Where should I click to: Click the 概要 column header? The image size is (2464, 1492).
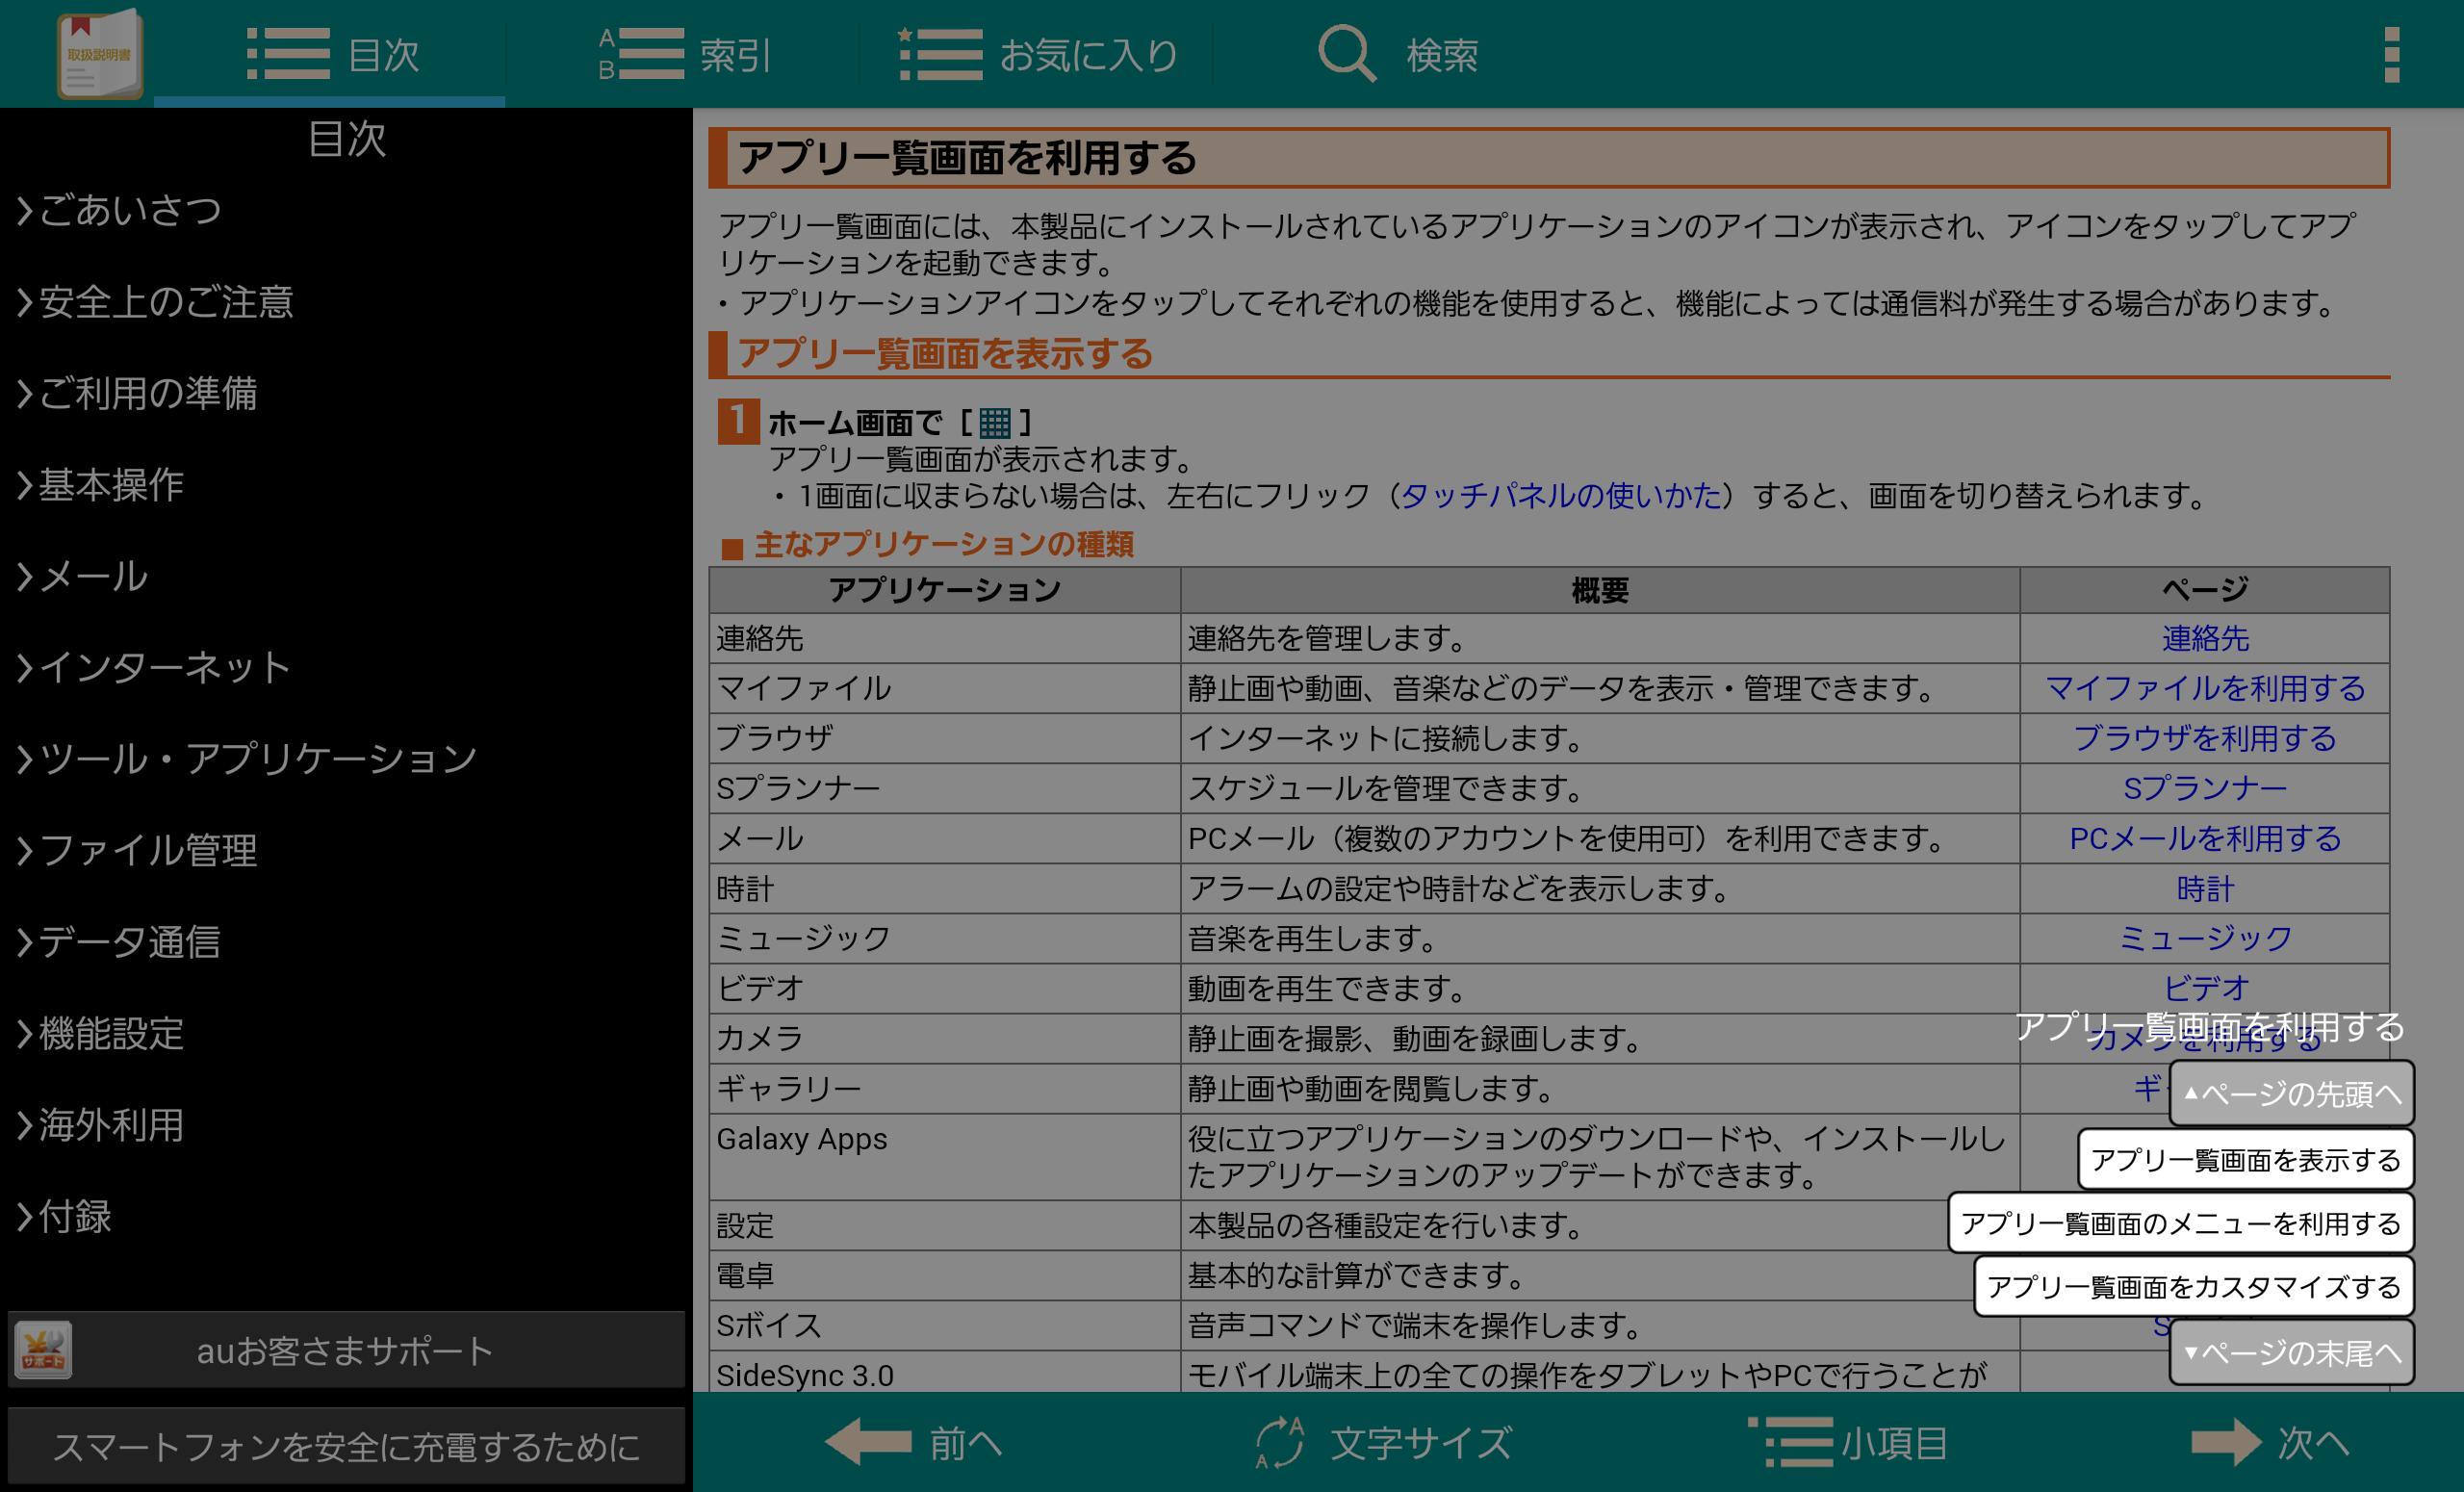(1600, 590)
